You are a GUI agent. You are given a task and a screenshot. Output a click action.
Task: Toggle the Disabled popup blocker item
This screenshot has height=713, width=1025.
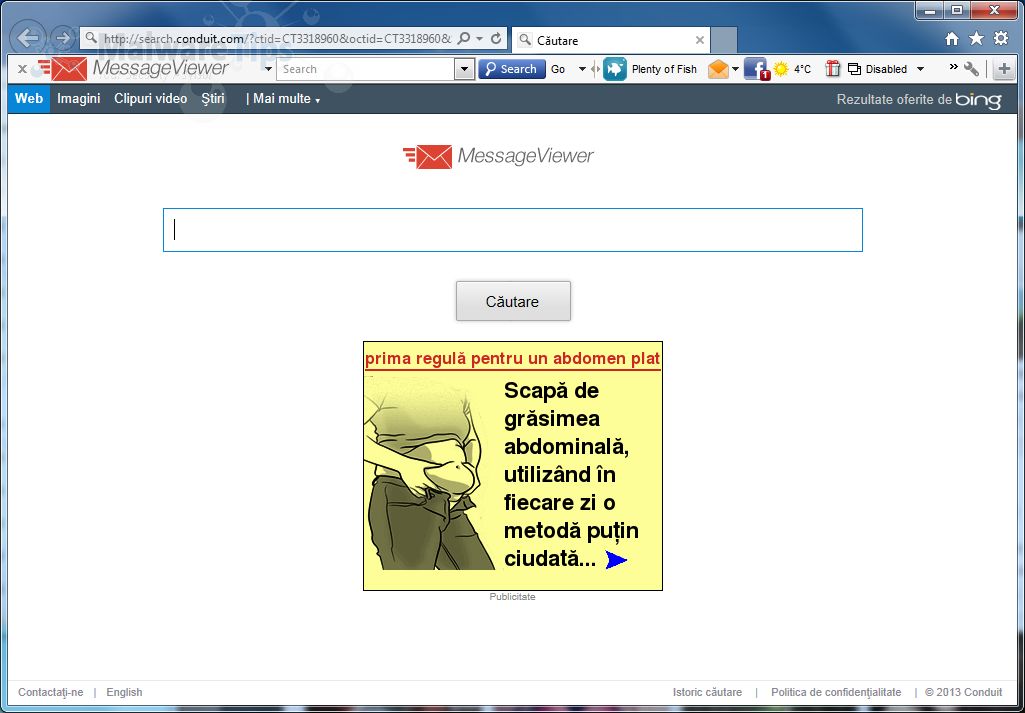tap(877, 69)
